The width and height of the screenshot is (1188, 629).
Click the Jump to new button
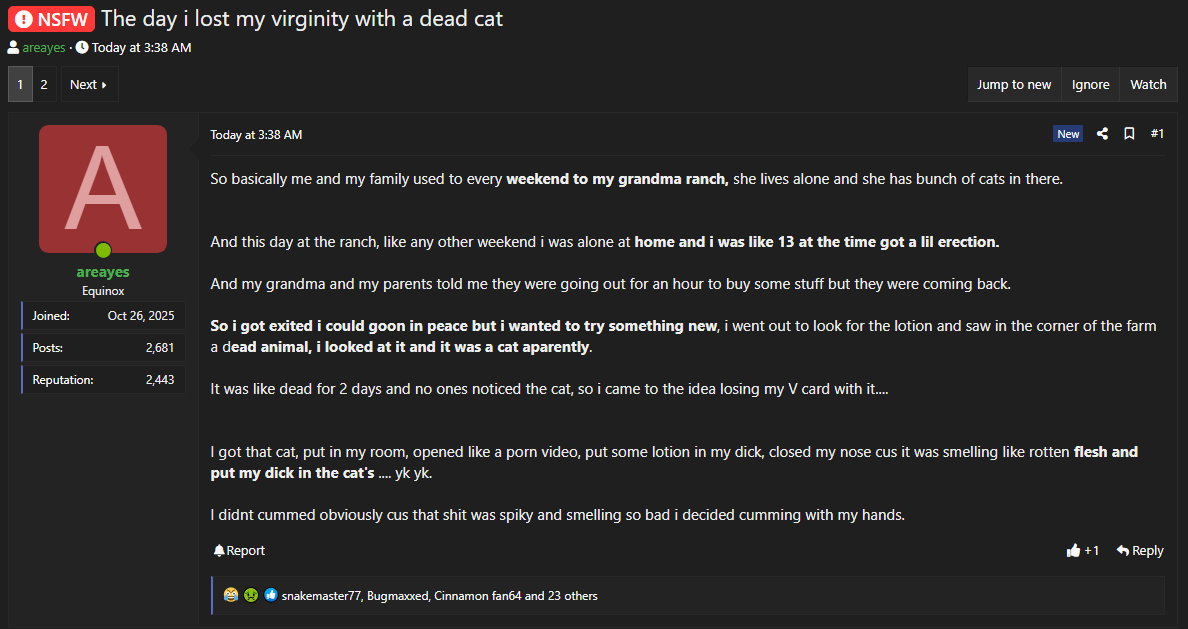click(x=1014, y=85)
